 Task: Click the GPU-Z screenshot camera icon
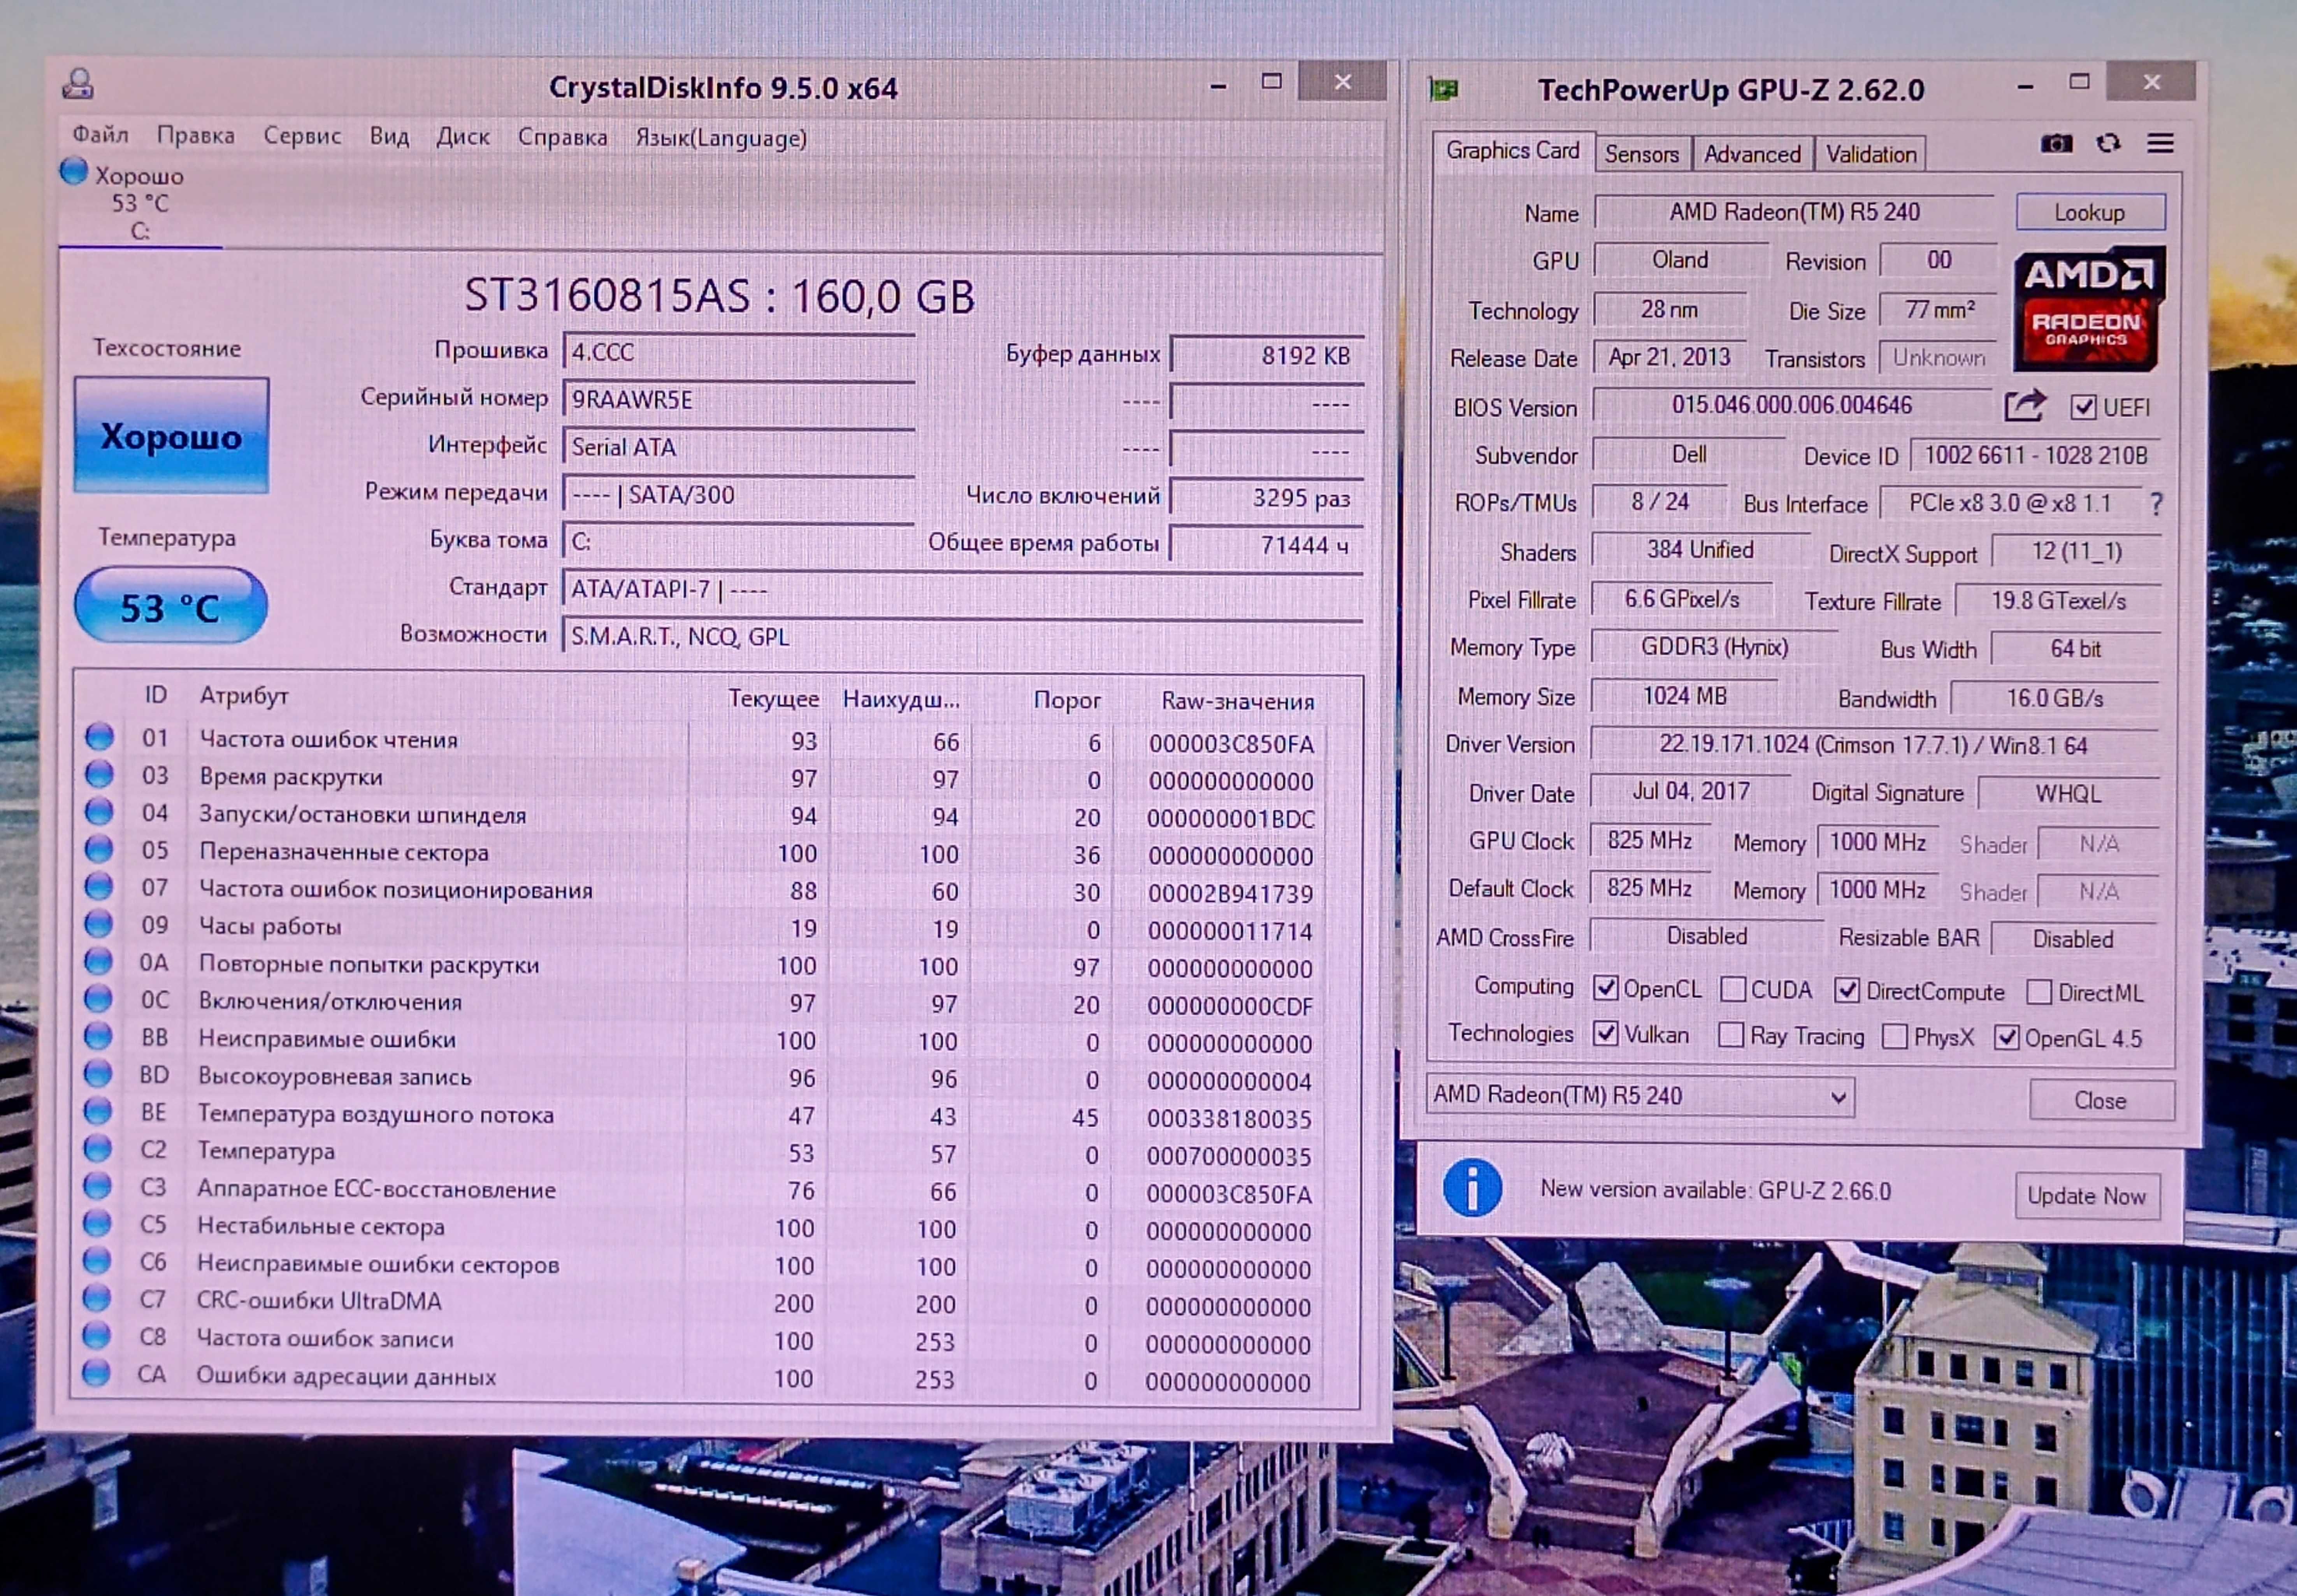2056,144
